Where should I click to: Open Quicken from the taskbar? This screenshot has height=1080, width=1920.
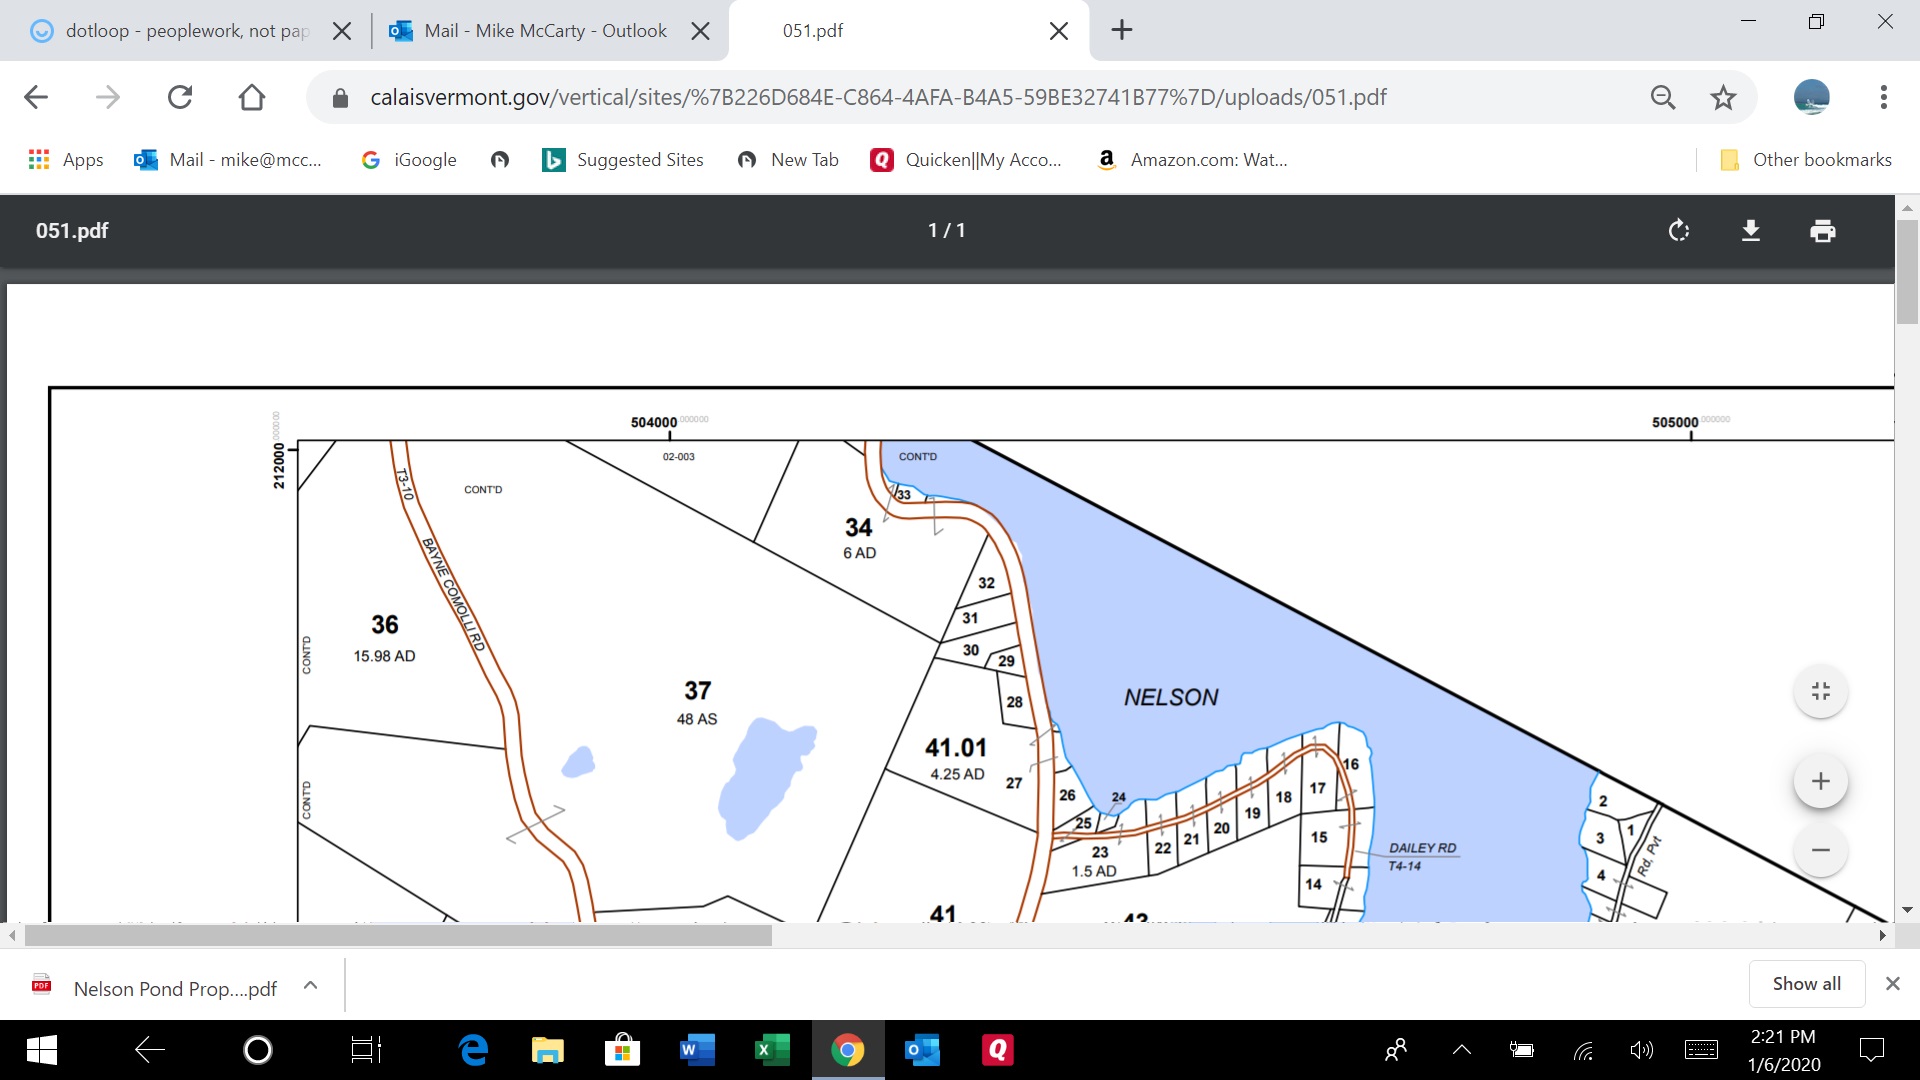997,1050
